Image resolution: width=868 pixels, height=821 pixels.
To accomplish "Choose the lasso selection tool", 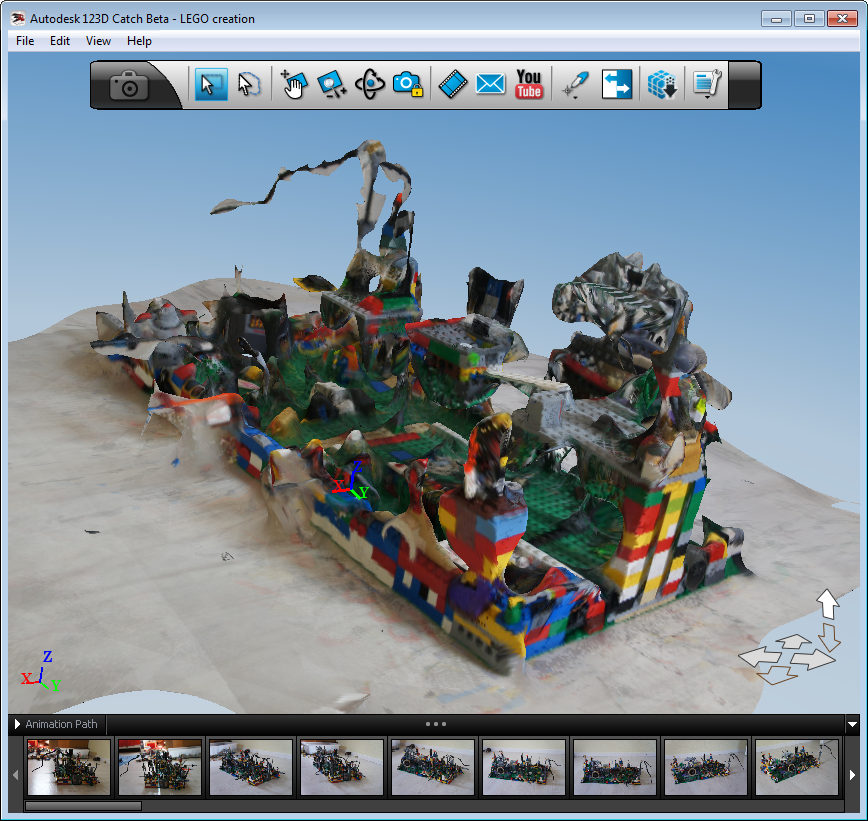I will 249,85.
